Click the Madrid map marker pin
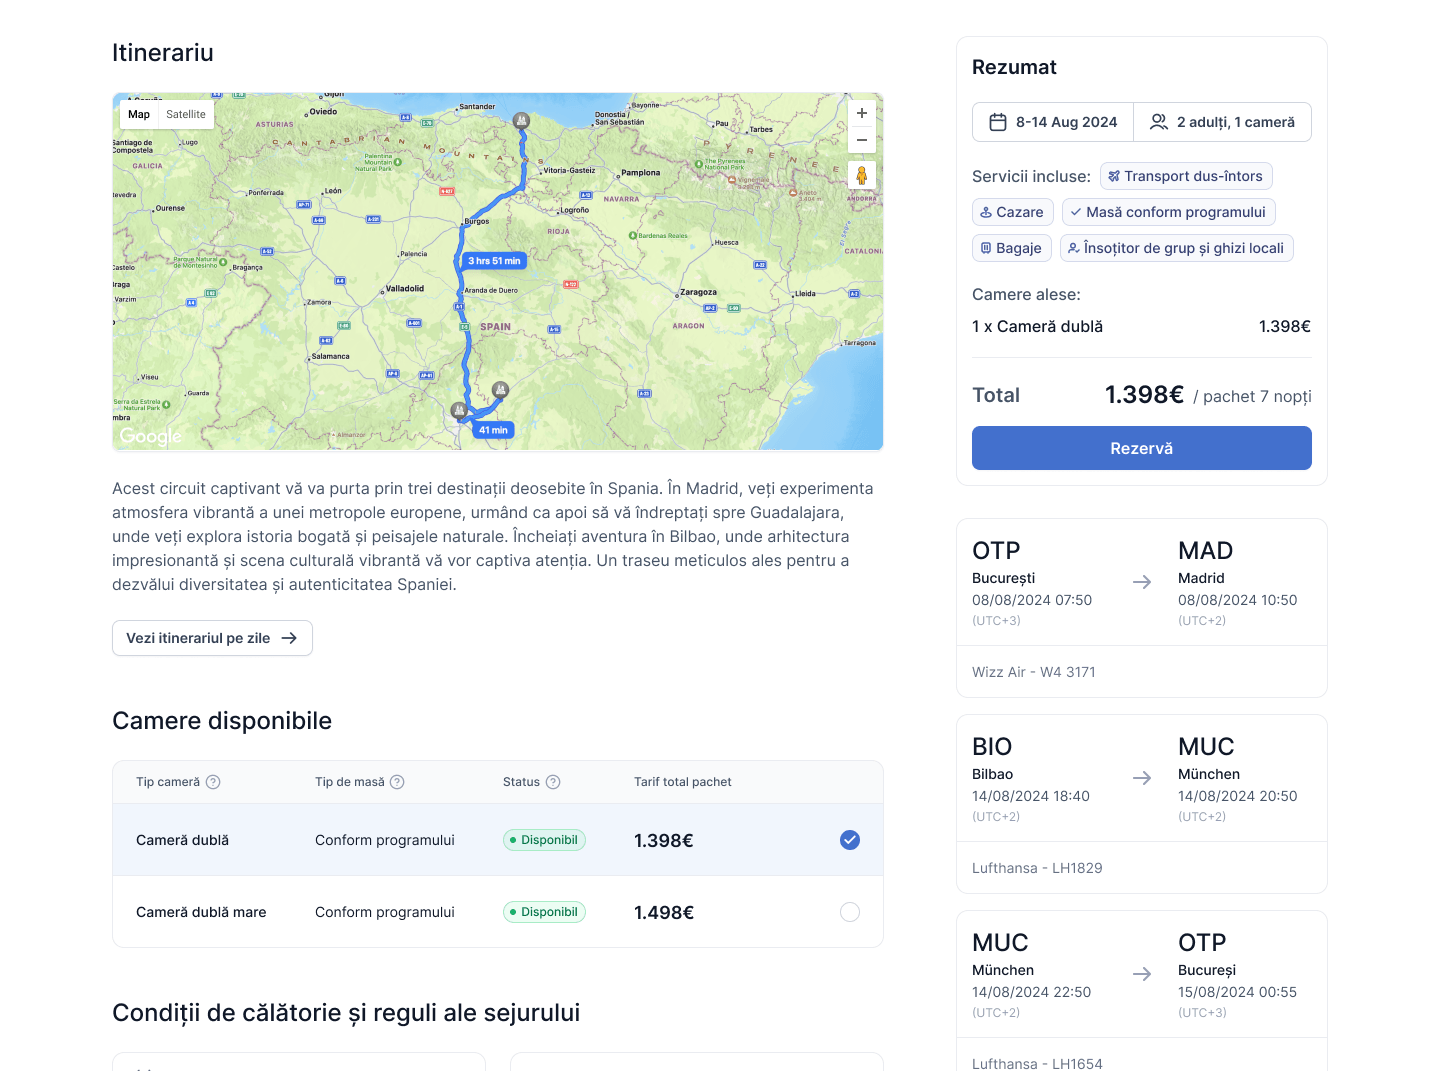The width and height of the screenshot is (1440, 1071). tap(458, 410)
